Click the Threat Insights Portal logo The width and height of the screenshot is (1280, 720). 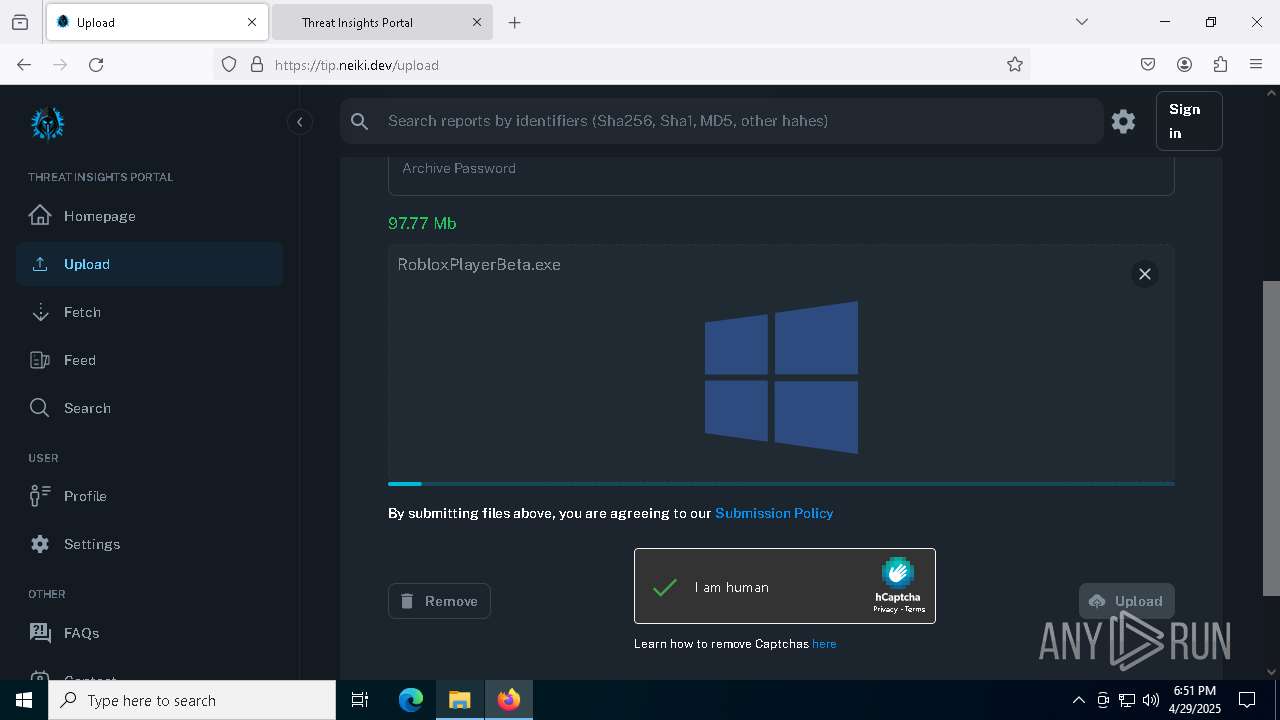47,124
